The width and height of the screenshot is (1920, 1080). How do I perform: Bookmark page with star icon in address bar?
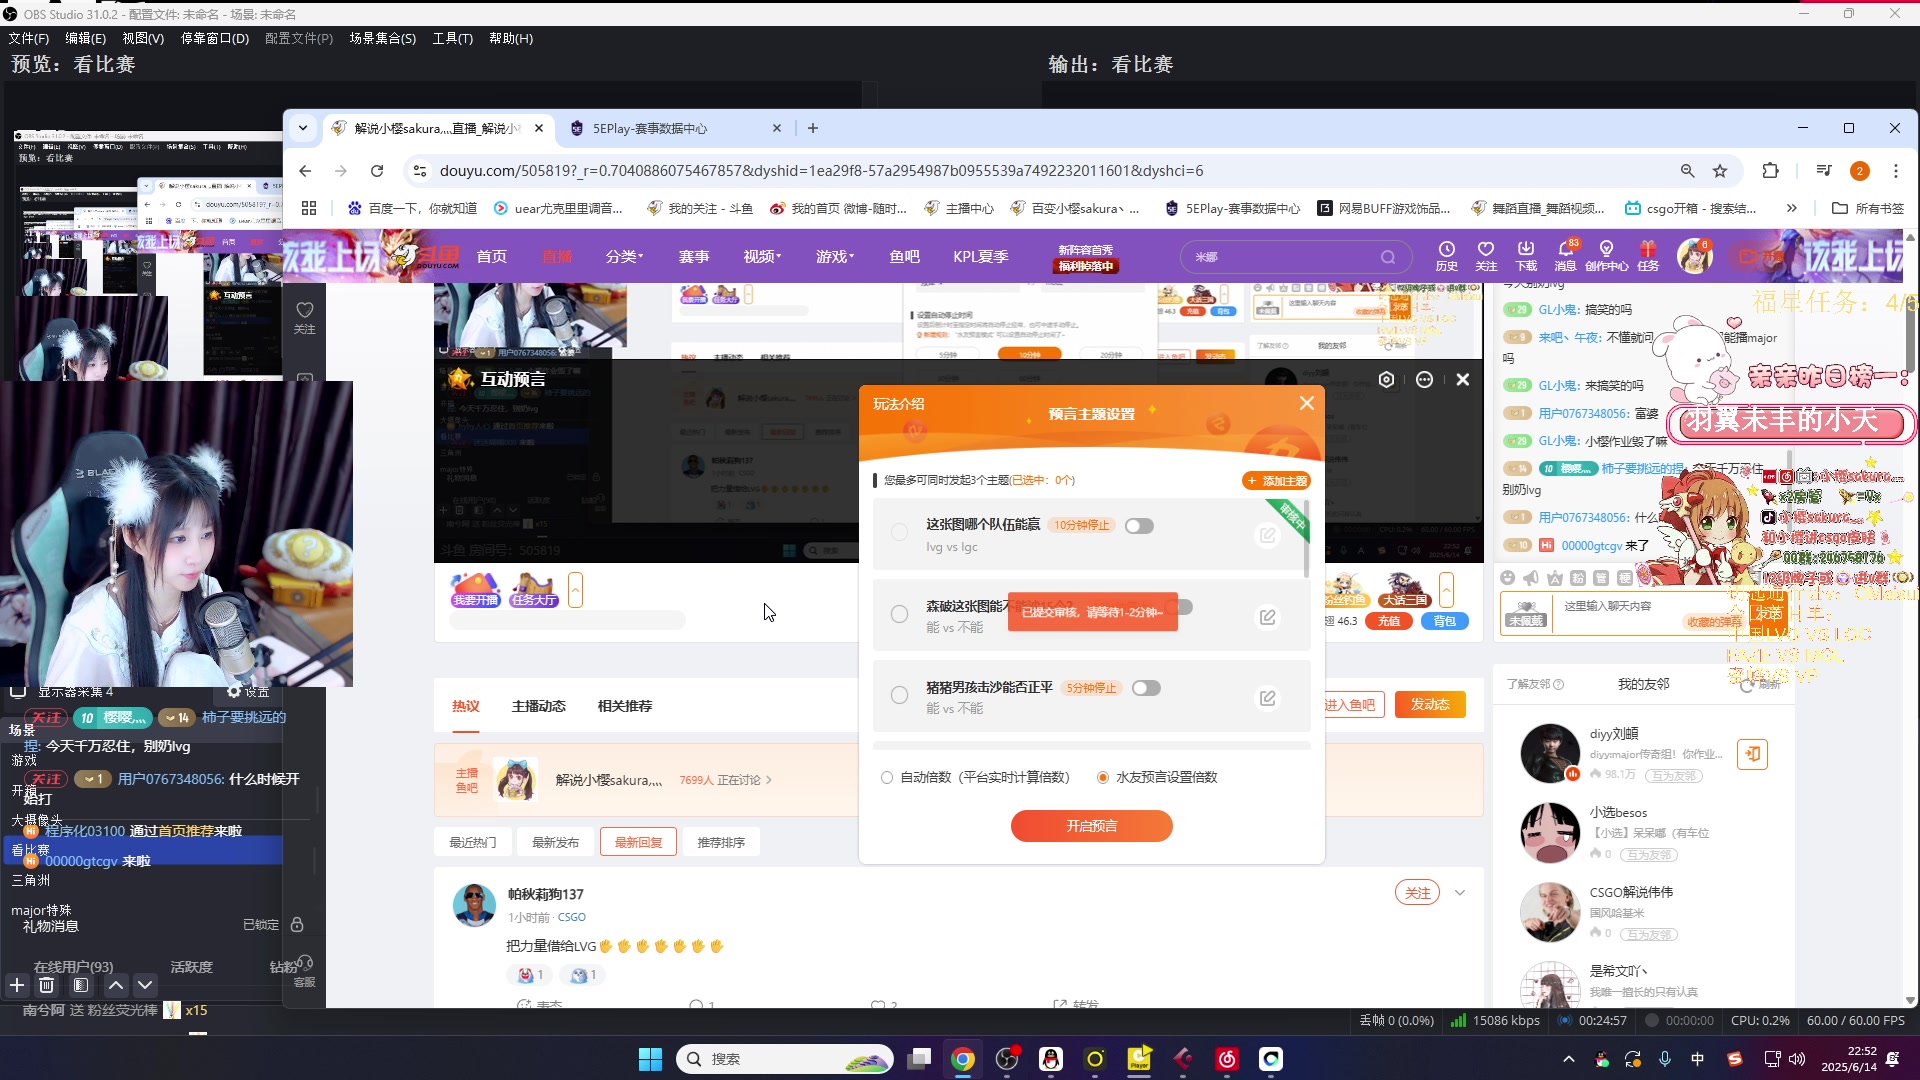1720,171
